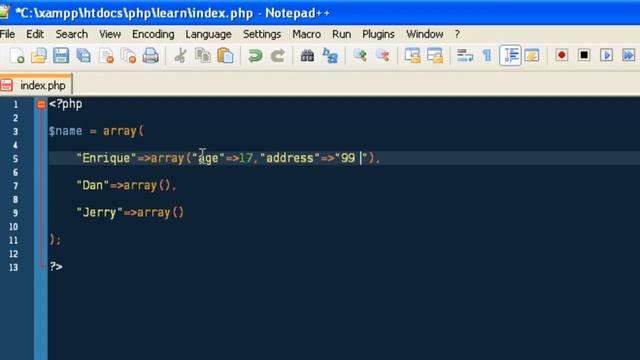The width and height of the screenshot is (640, 360).
Task: Click the user defined language icon
Action: (532, 56)
